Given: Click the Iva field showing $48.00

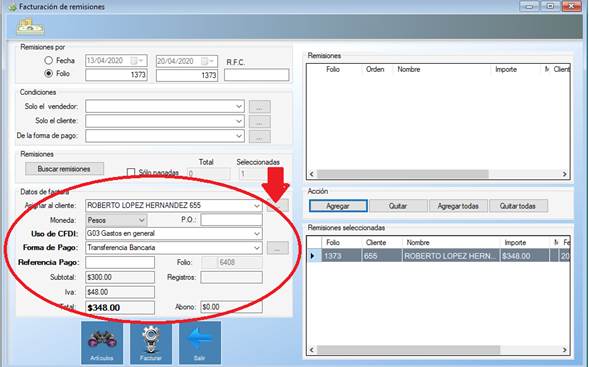Looking at the screenshot, I should (x=120, y=292).
